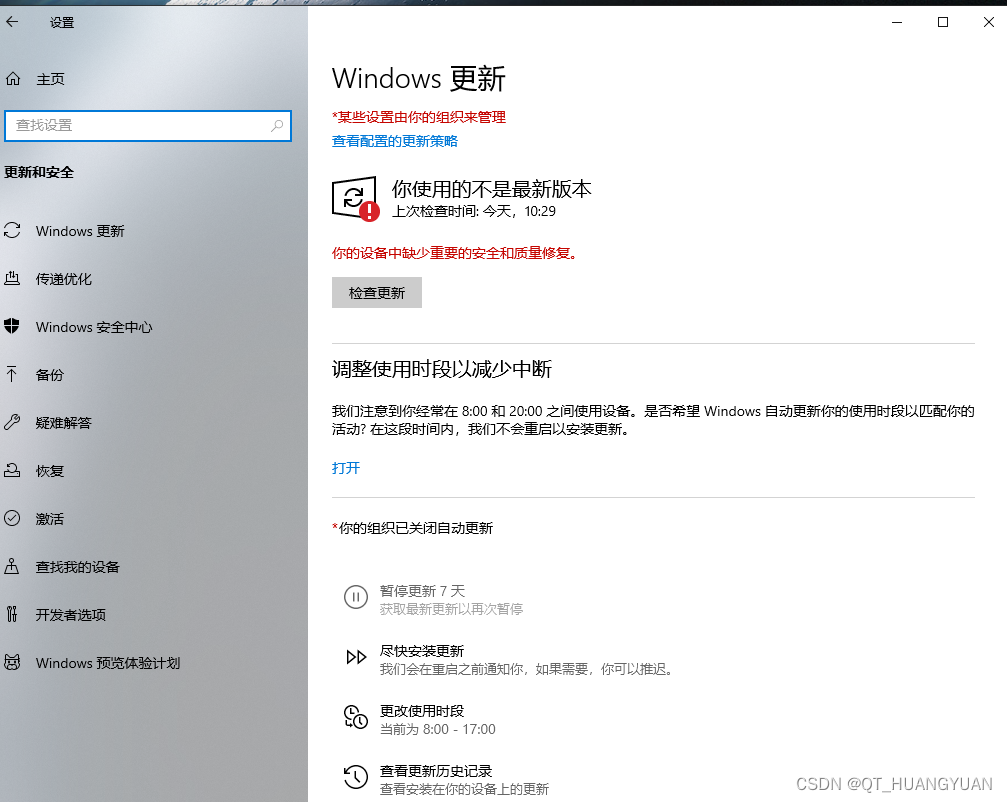Click the back arrow in Settings header
The height and width of the screenshot is (802, 1007).
coord(12,22)
